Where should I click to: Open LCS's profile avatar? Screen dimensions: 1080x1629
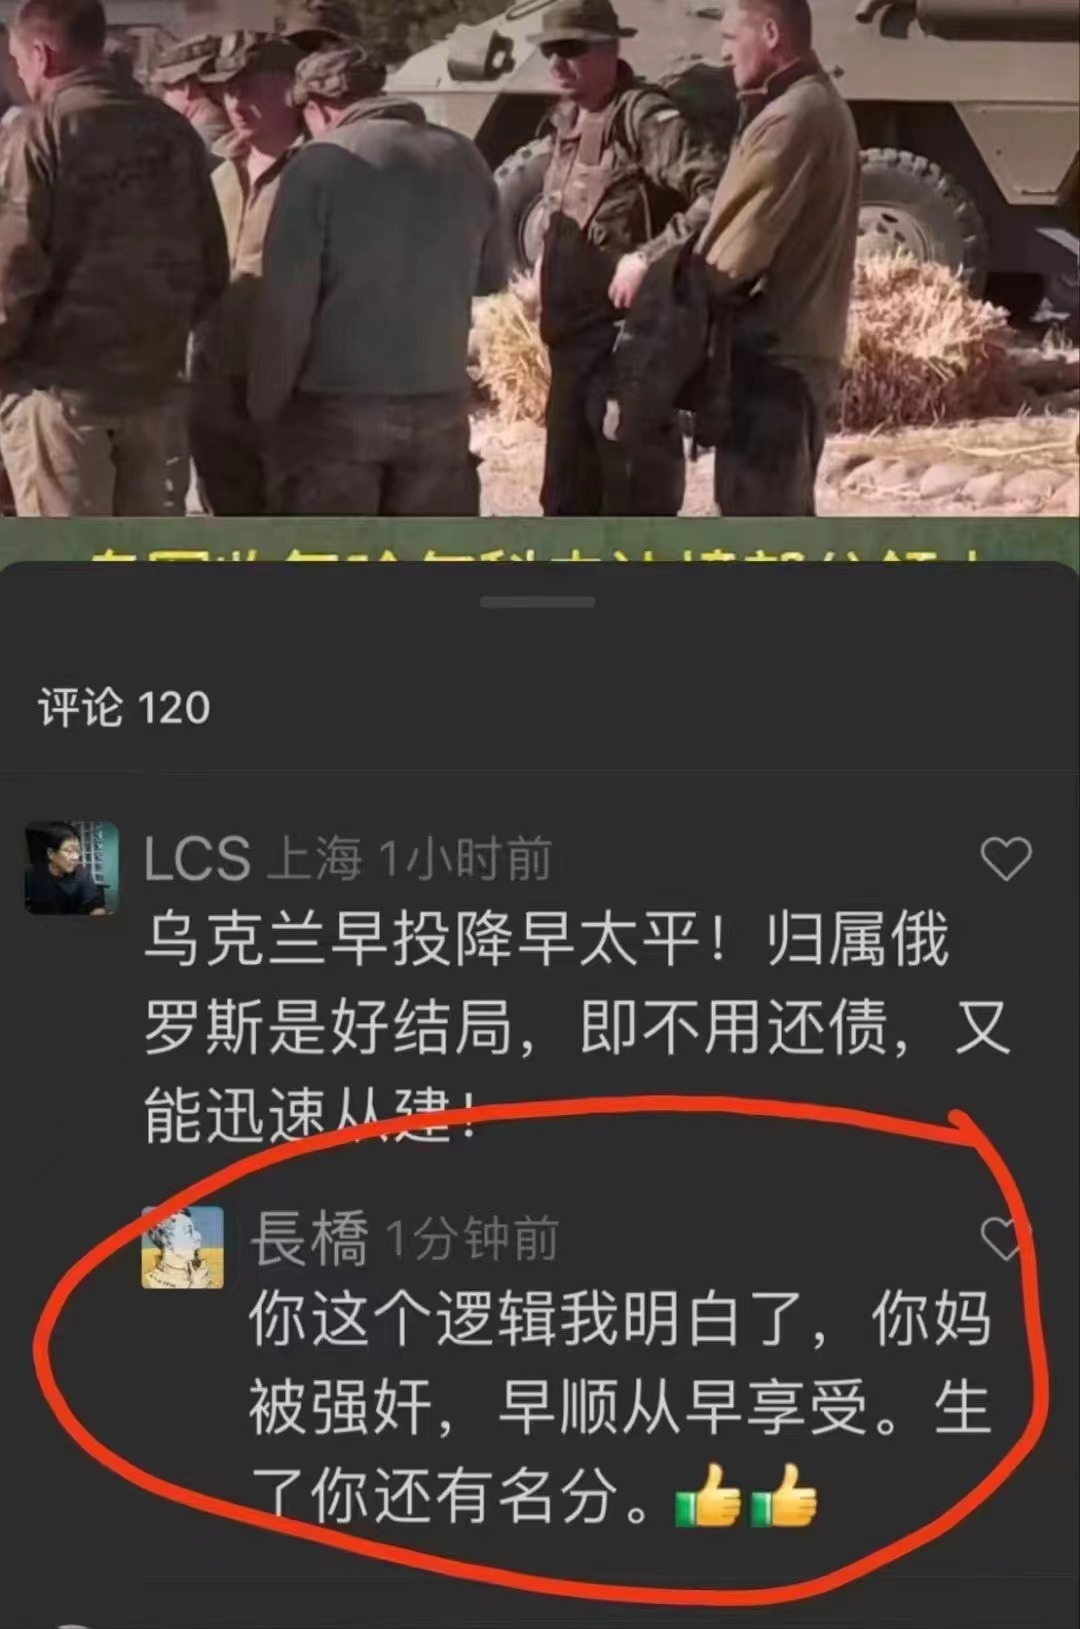click(x=71, y=867)
